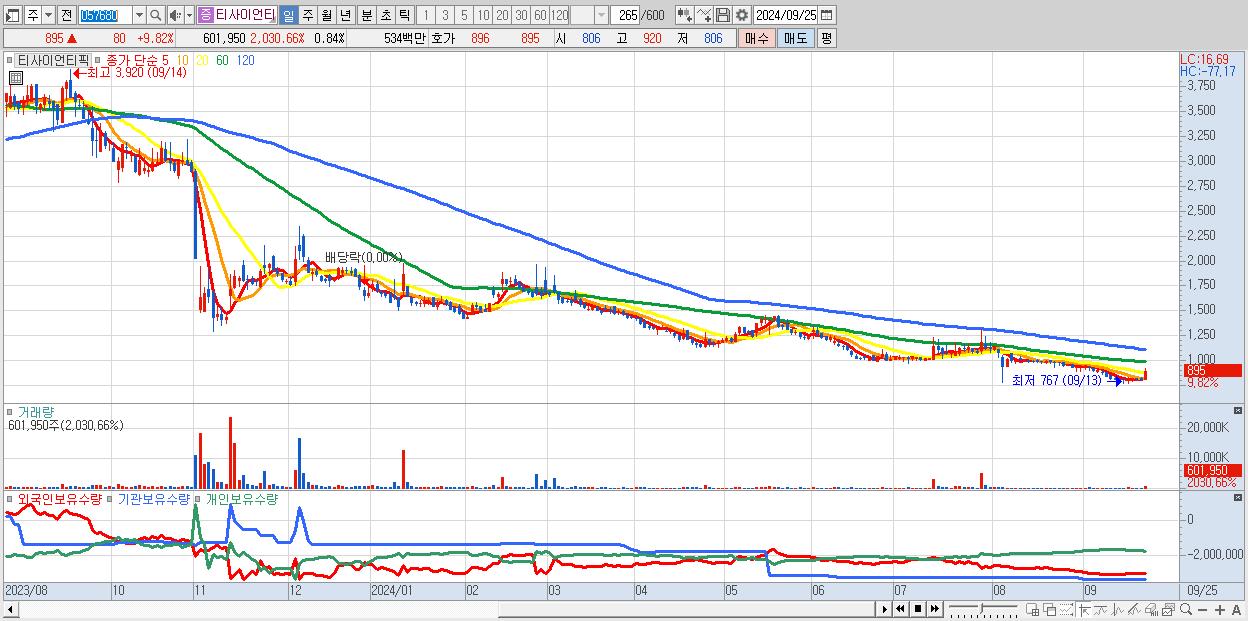
Task: Click the chart image capture icon
Action: point(1168,609)
